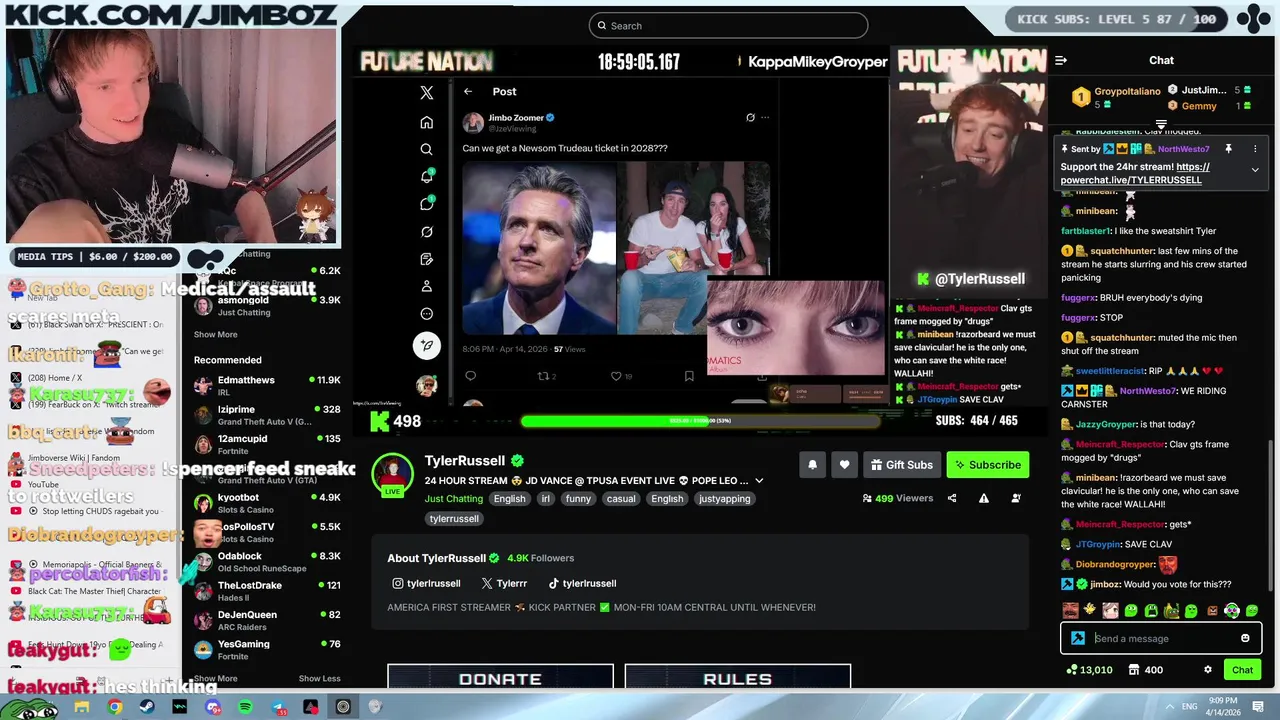The height and width of the screenshot is (720, 1280).
Task: Collapse the gift leaderboard handle under GroypoItaliano
Action: pyautogui.click(x=1161, y=125)
